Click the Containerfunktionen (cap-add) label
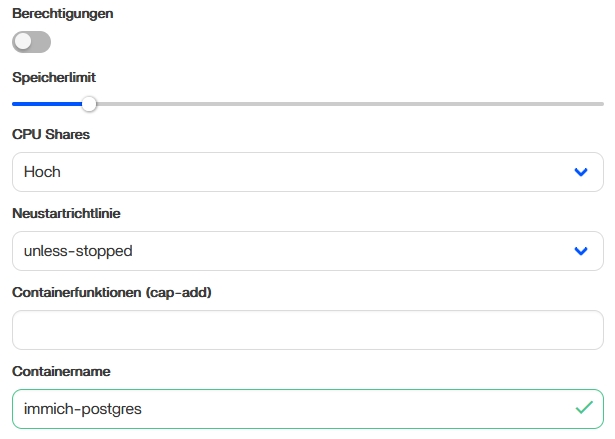This screenshot has width=615, height=439. (x=112, y=293)
